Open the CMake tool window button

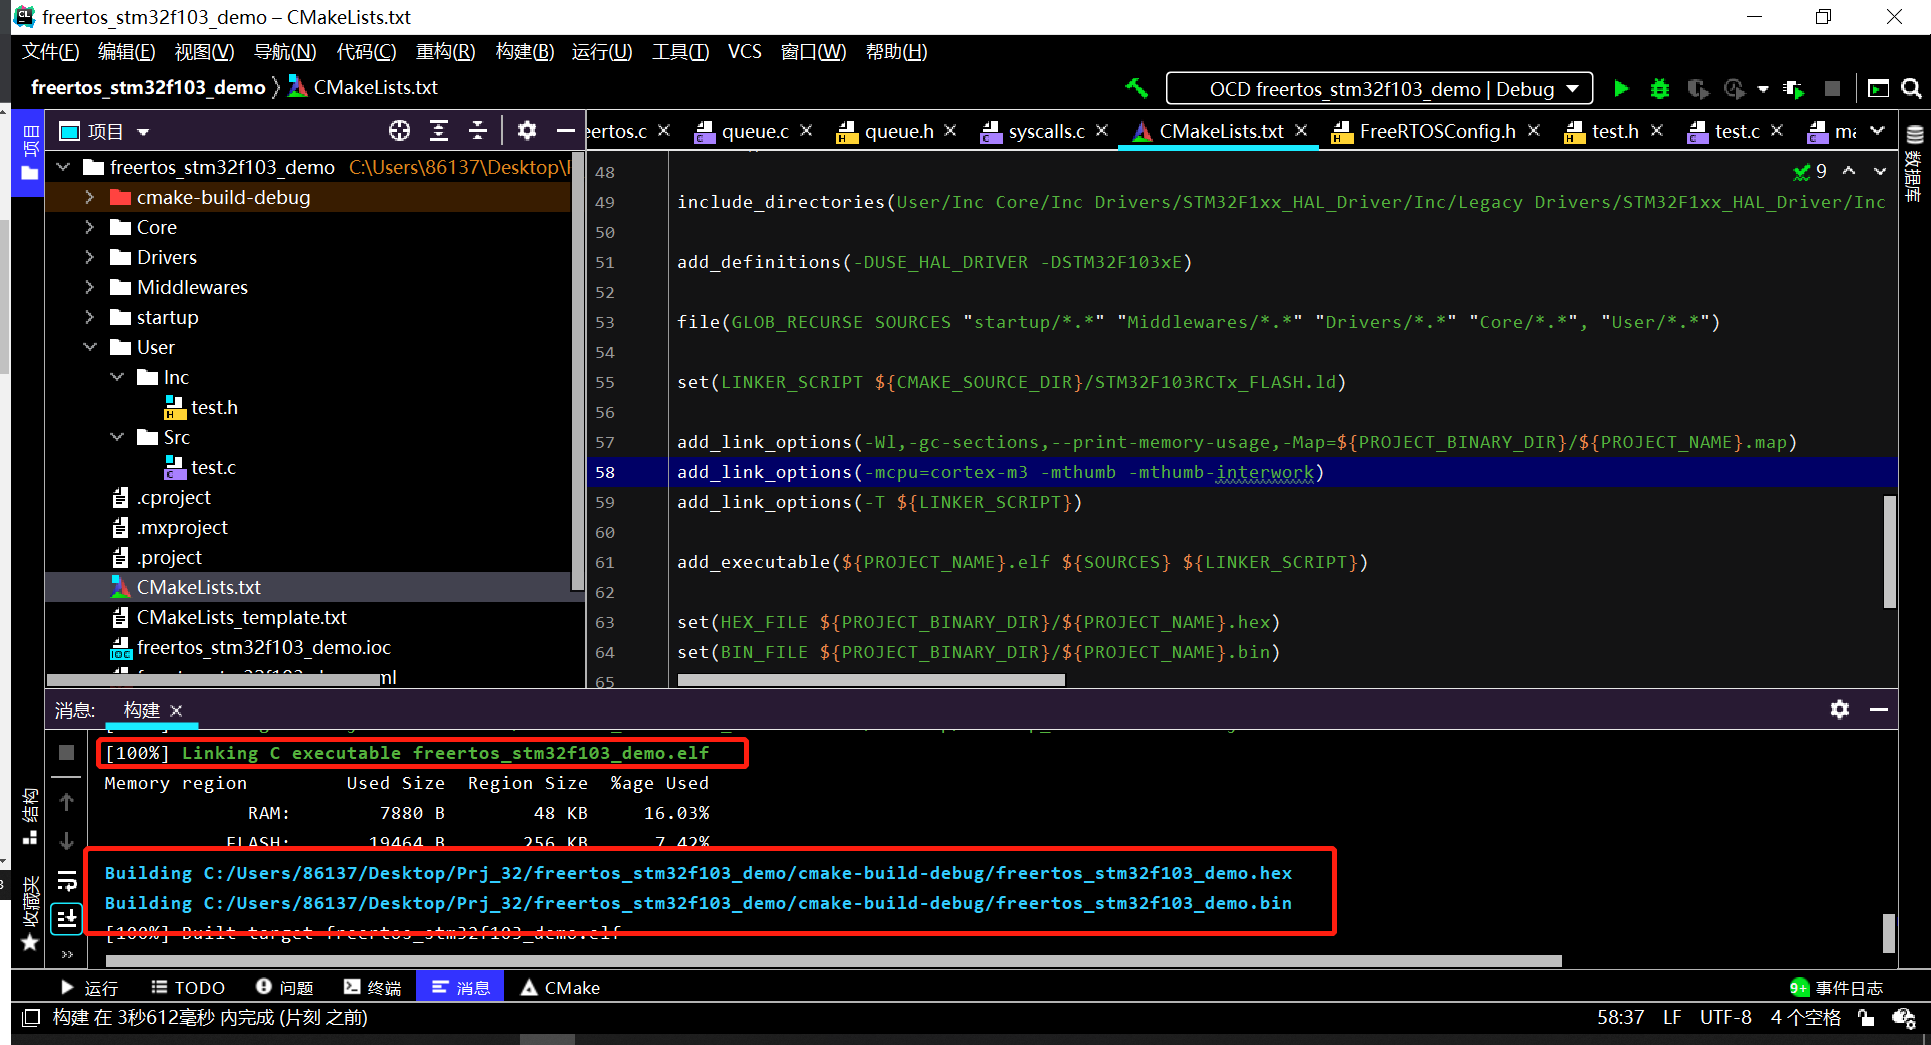coord(560,988)
